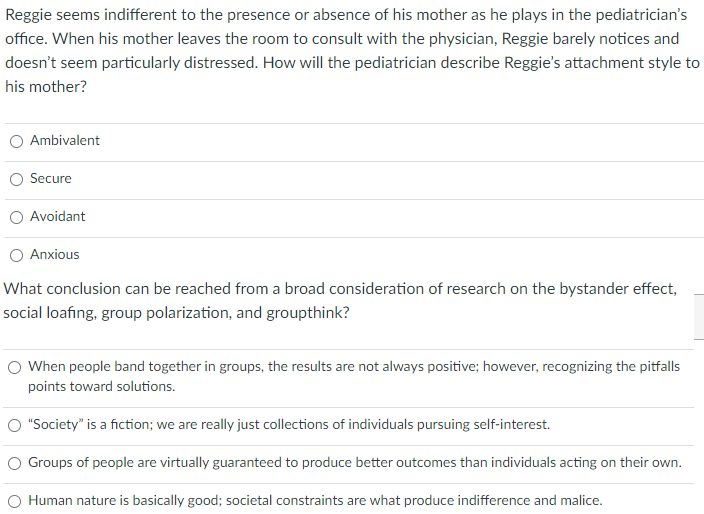This screenshot has width=704, height=514.
Task: Select the Ambivalent radio button
Action: point(17,141)
